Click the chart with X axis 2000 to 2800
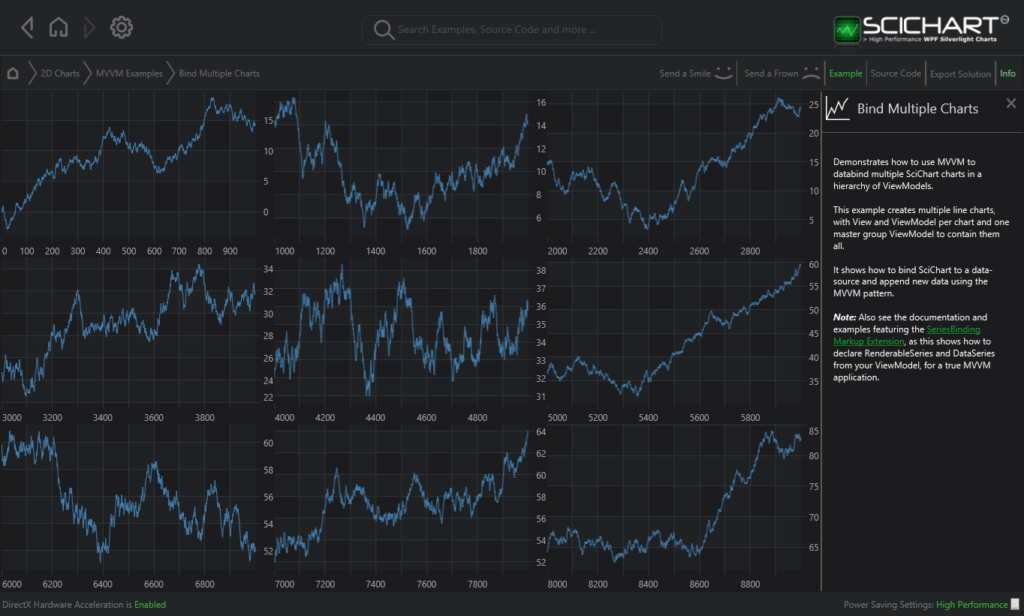Viewport: 1024px width, 616px height. pos(674,163)
